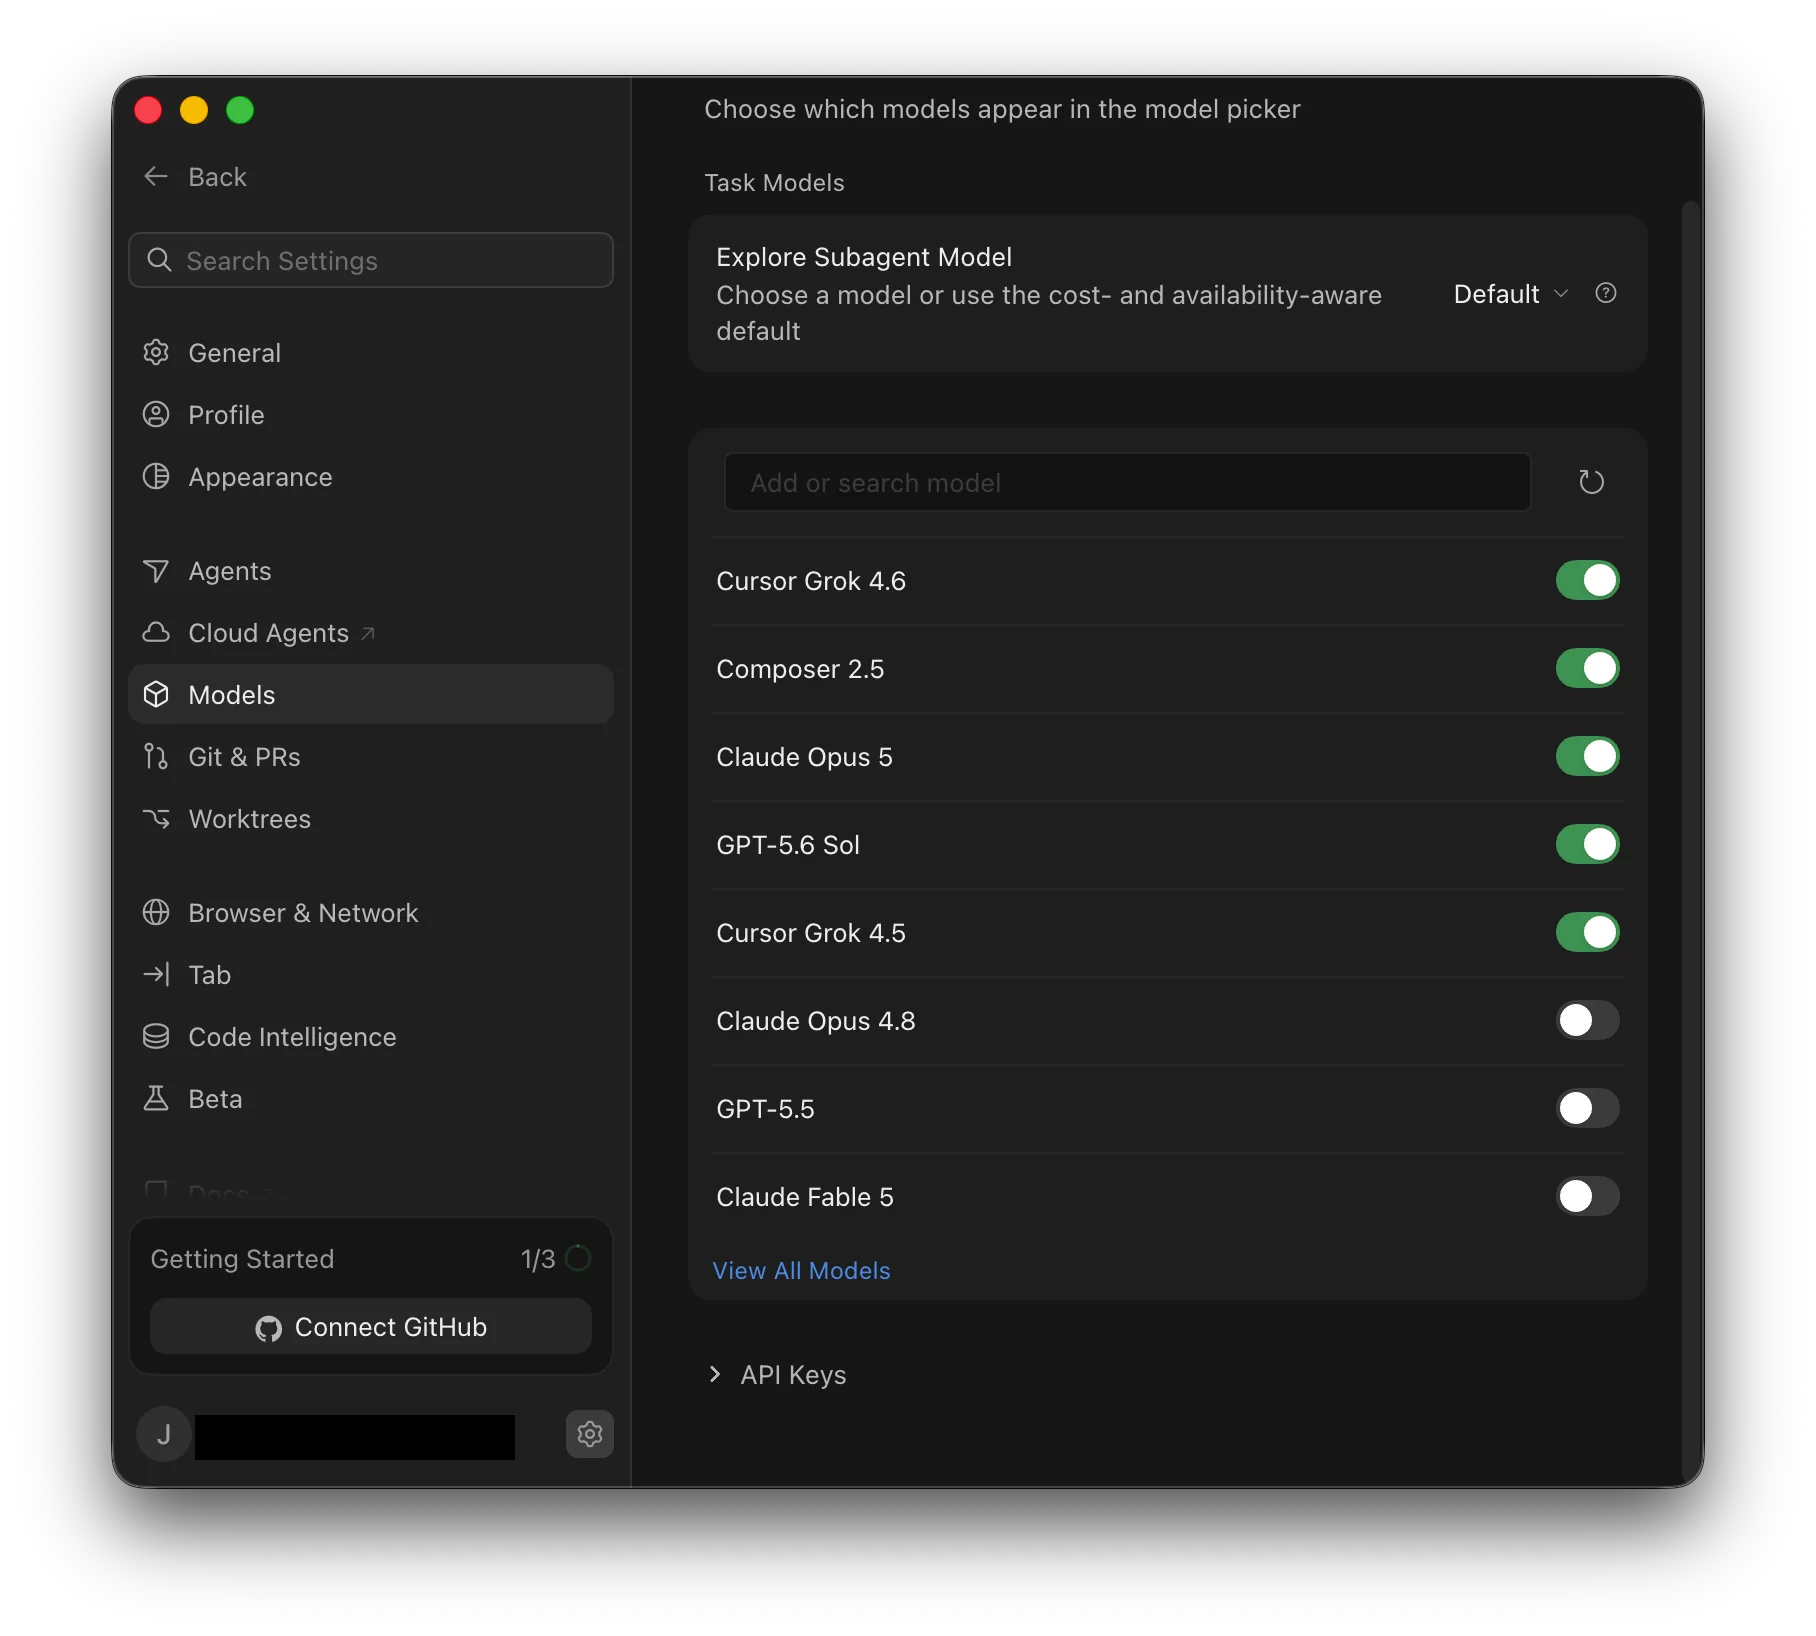Image resolution: width=1816 pixels, height=1636 pixels.
Task: Enable Claude Opus 4.8
Action: pyautogui.click(x=1587, y=1020)
